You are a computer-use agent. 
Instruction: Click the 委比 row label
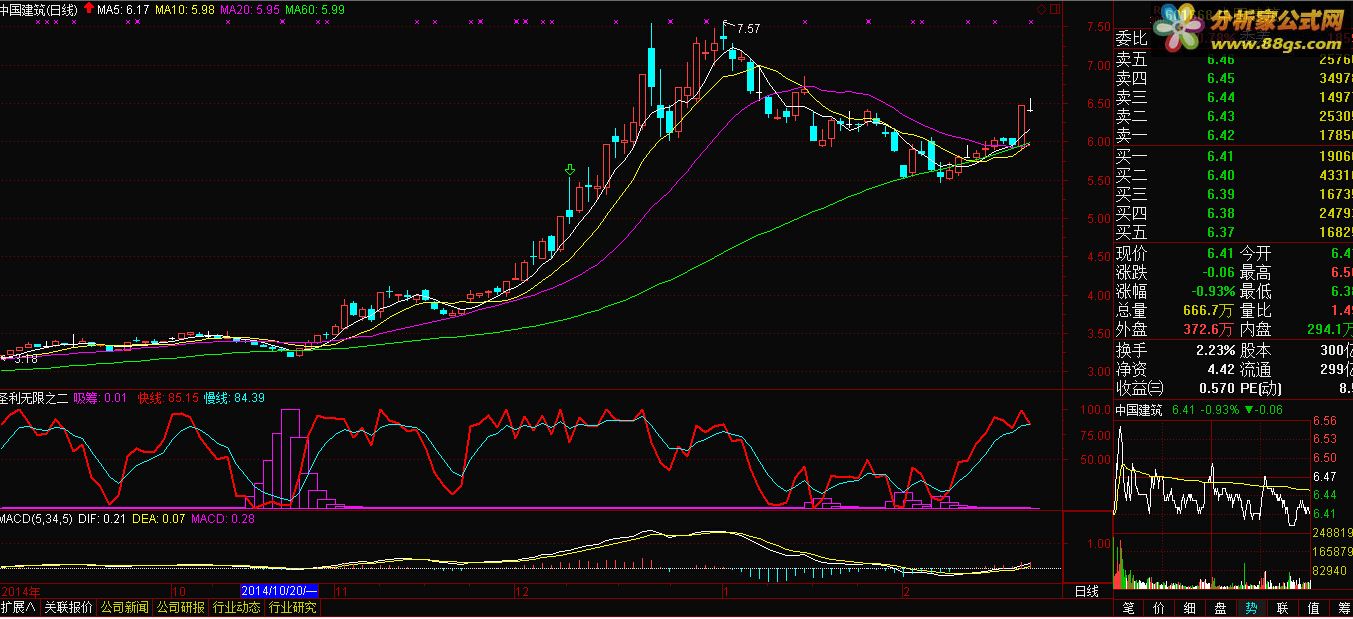point(1132,39)
